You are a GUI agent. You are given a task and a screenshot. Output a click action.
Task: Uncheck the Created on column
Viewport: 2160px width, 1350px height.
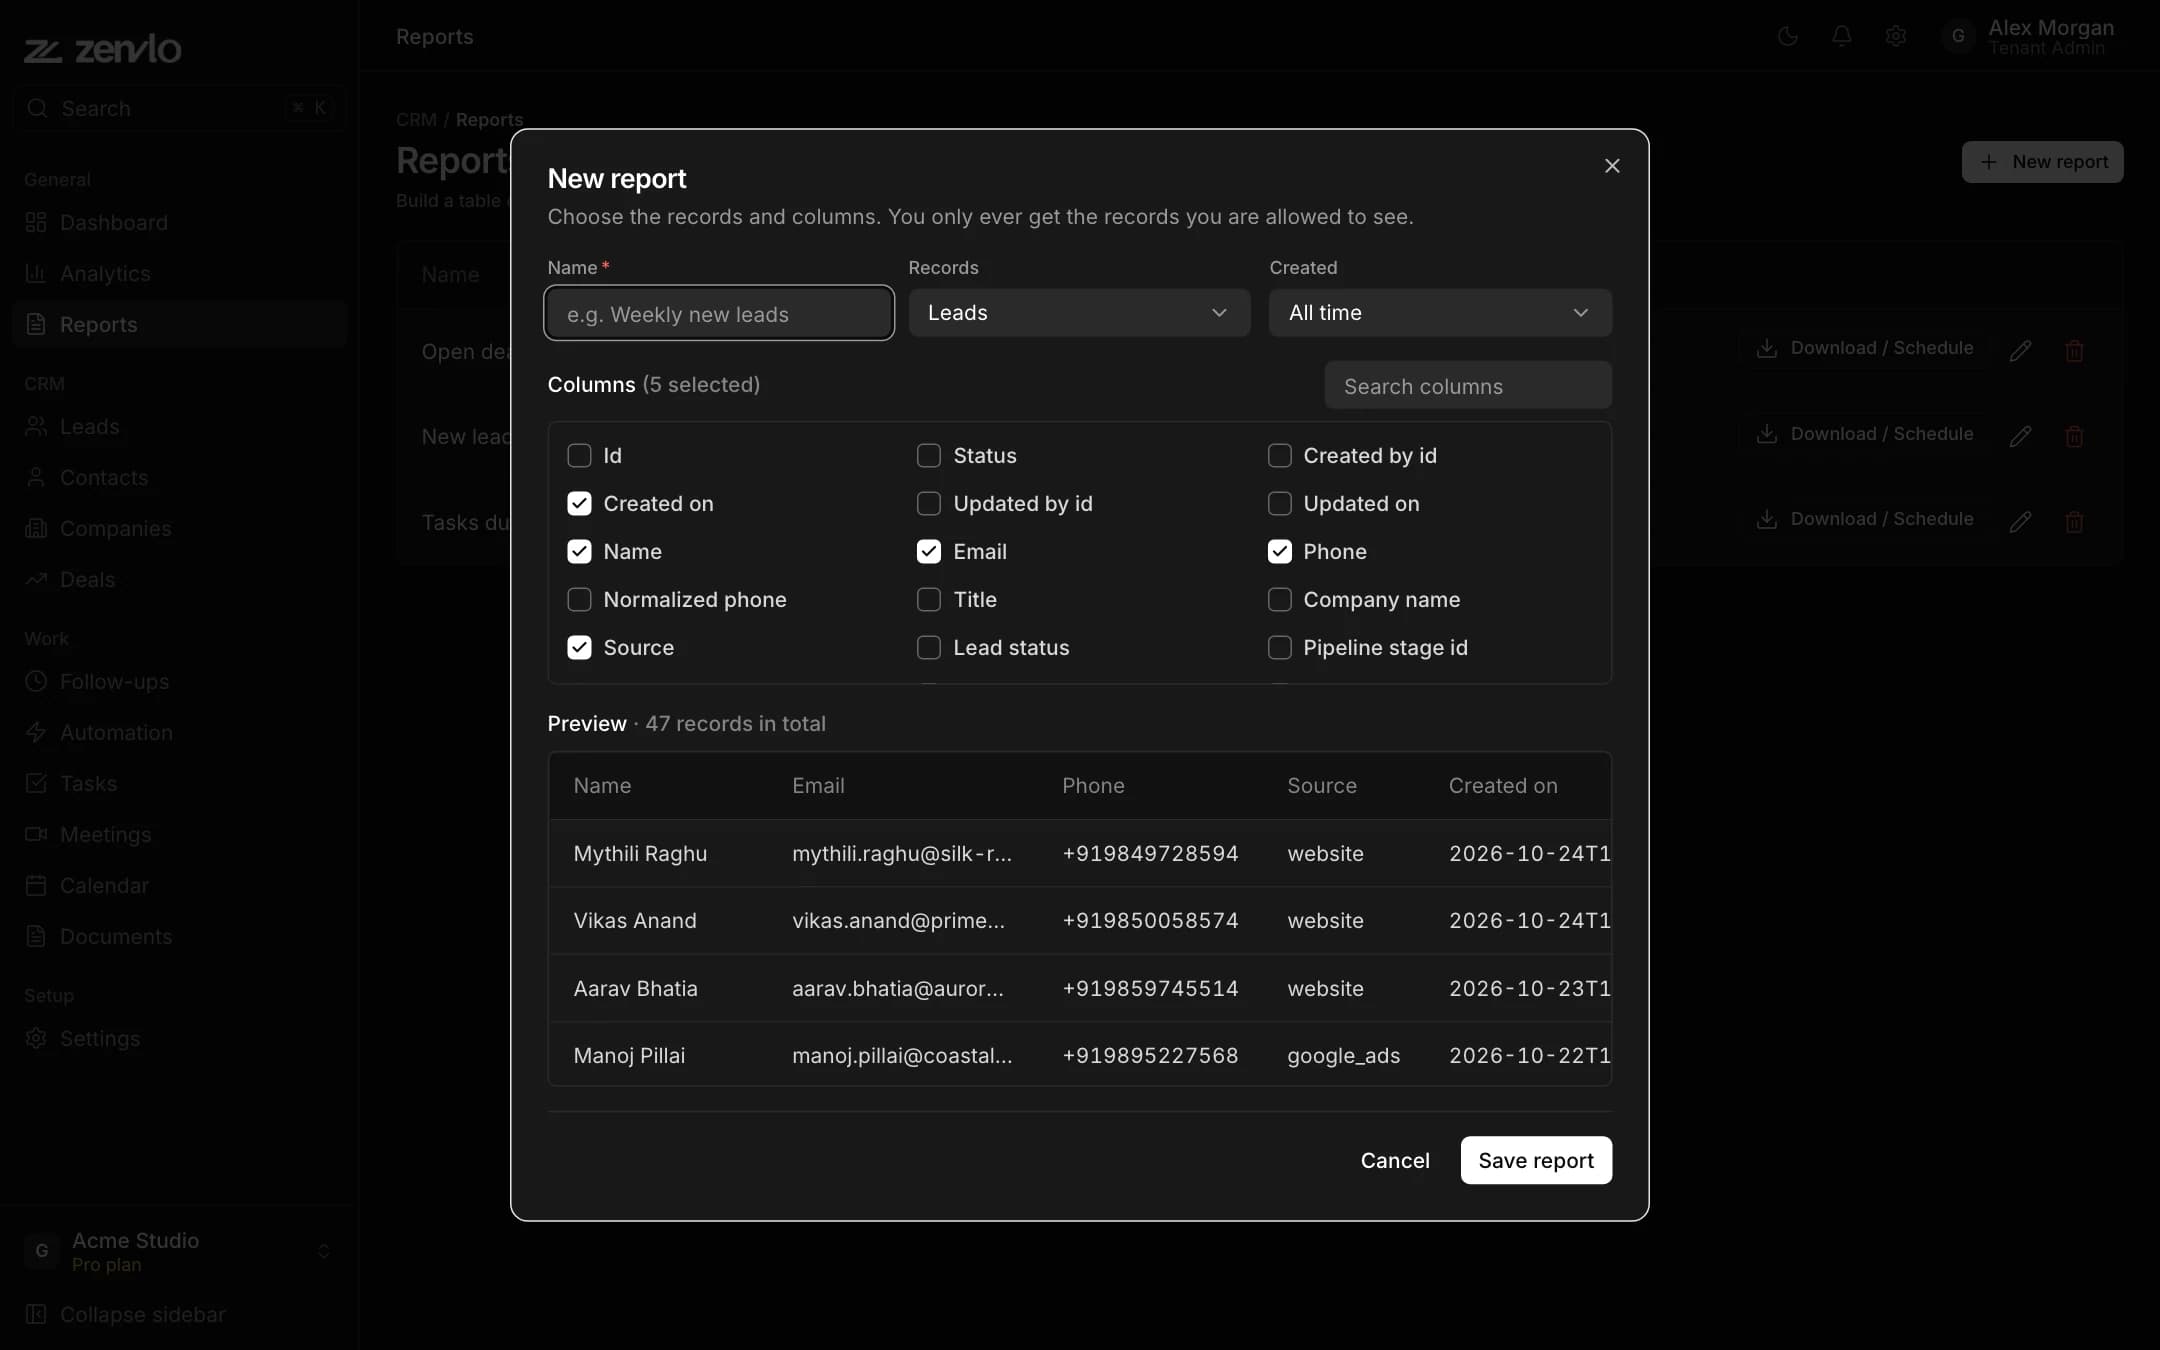579,504
